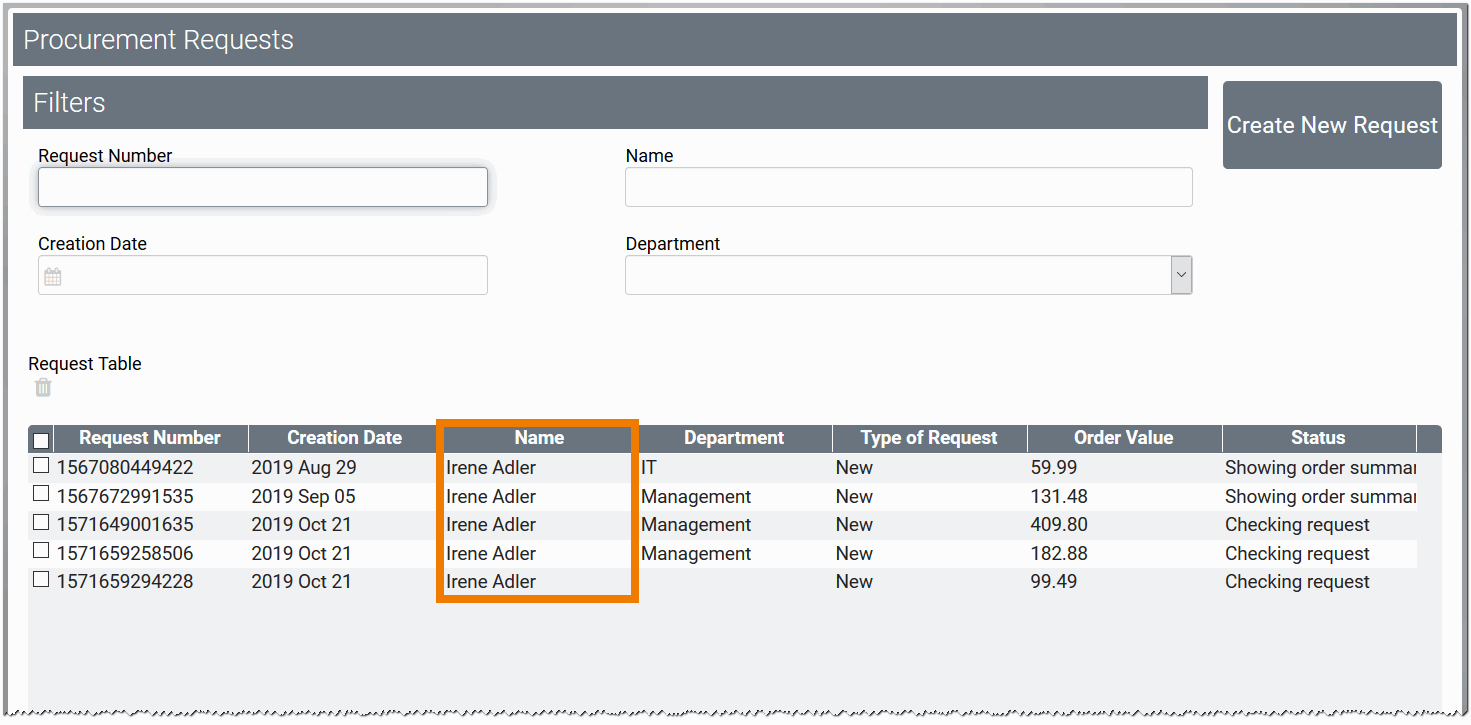Click inside the Request Number filter field
This screenshot has width=1471, height=725.
262,187
